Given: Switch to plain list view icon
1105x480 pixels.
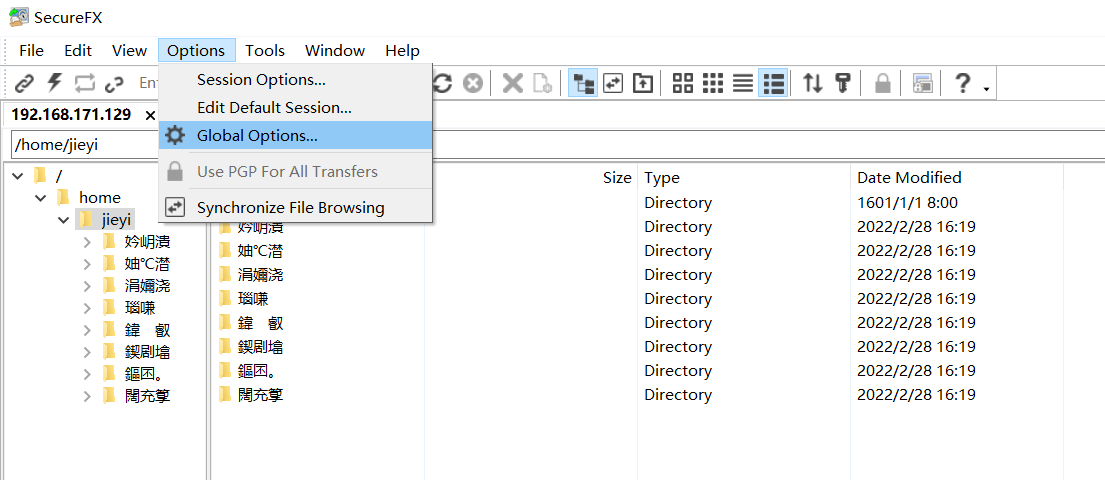Looking at the screenshot, I should click(743, 83).
